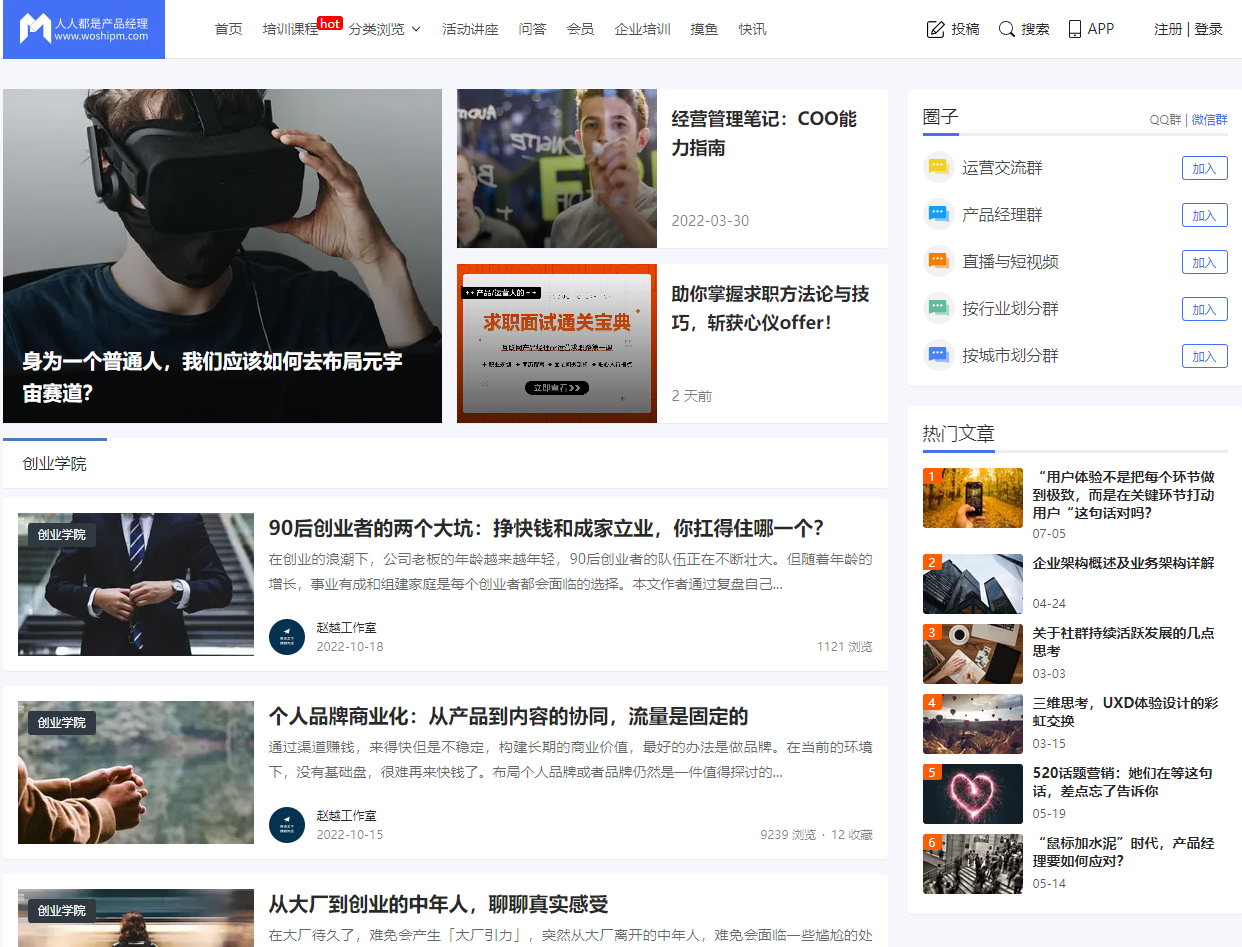Expand the 分类浏览 dropdown menu
Image resolution: width=1242 pixels, height=947 pixels.
point(385,29)
